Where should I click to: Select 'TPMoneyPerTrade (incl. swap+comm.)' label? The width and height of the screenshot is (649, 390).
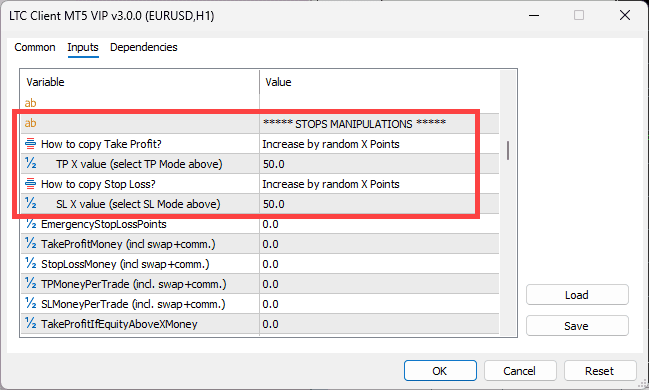134,284
